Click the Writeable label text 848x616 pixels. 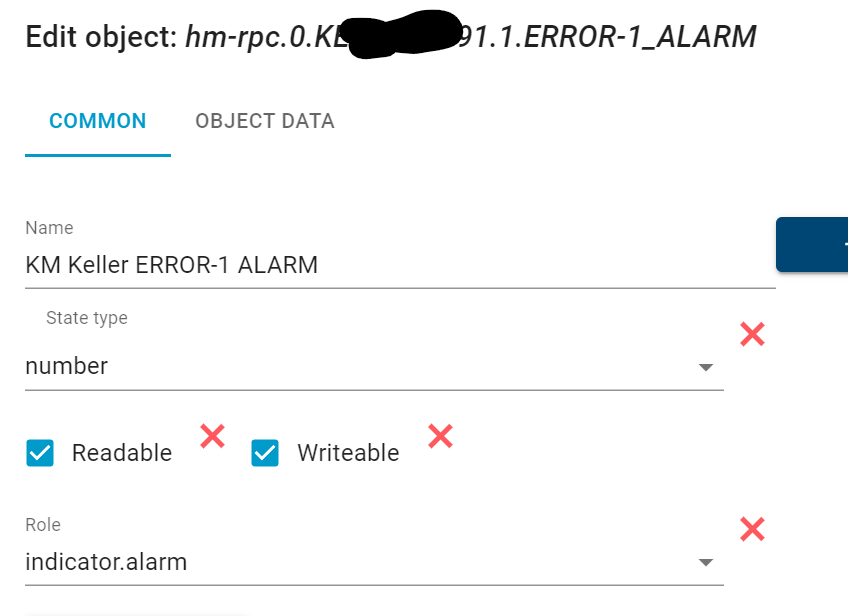(x=348, y=453)
